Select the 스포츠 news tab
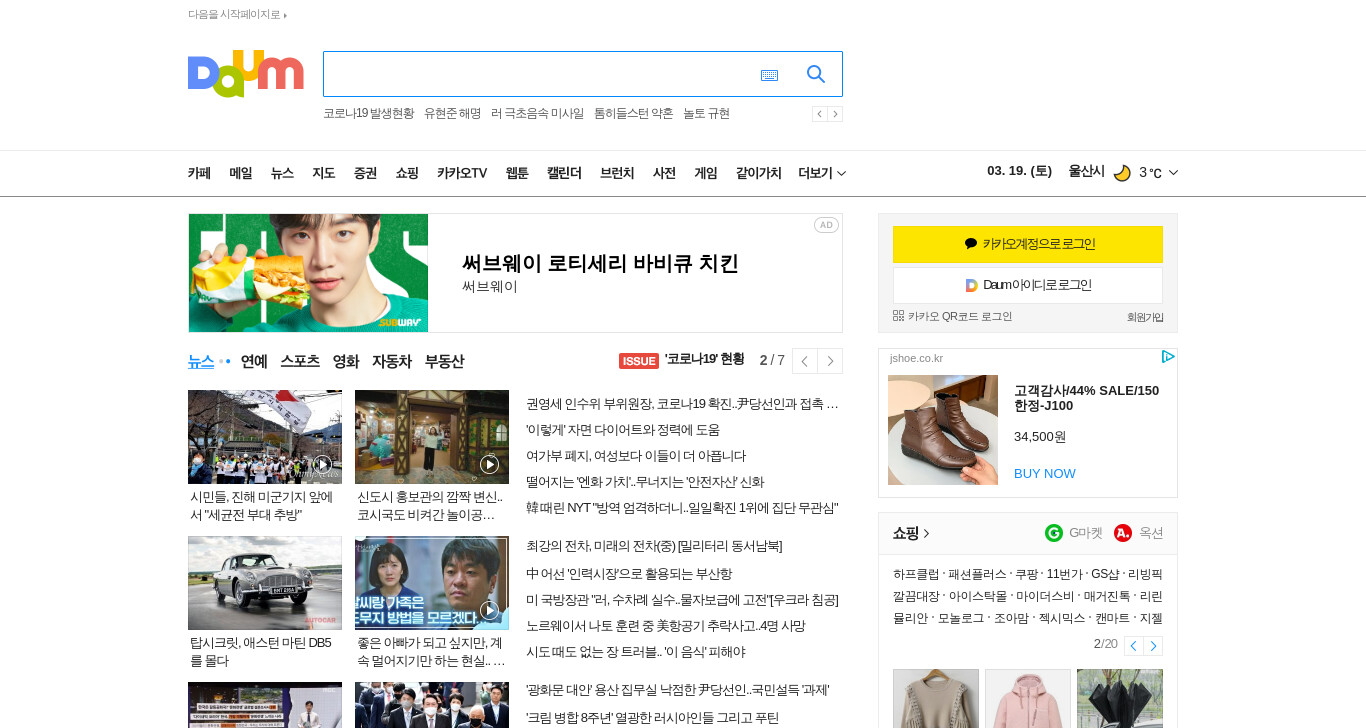 (300, 361)
